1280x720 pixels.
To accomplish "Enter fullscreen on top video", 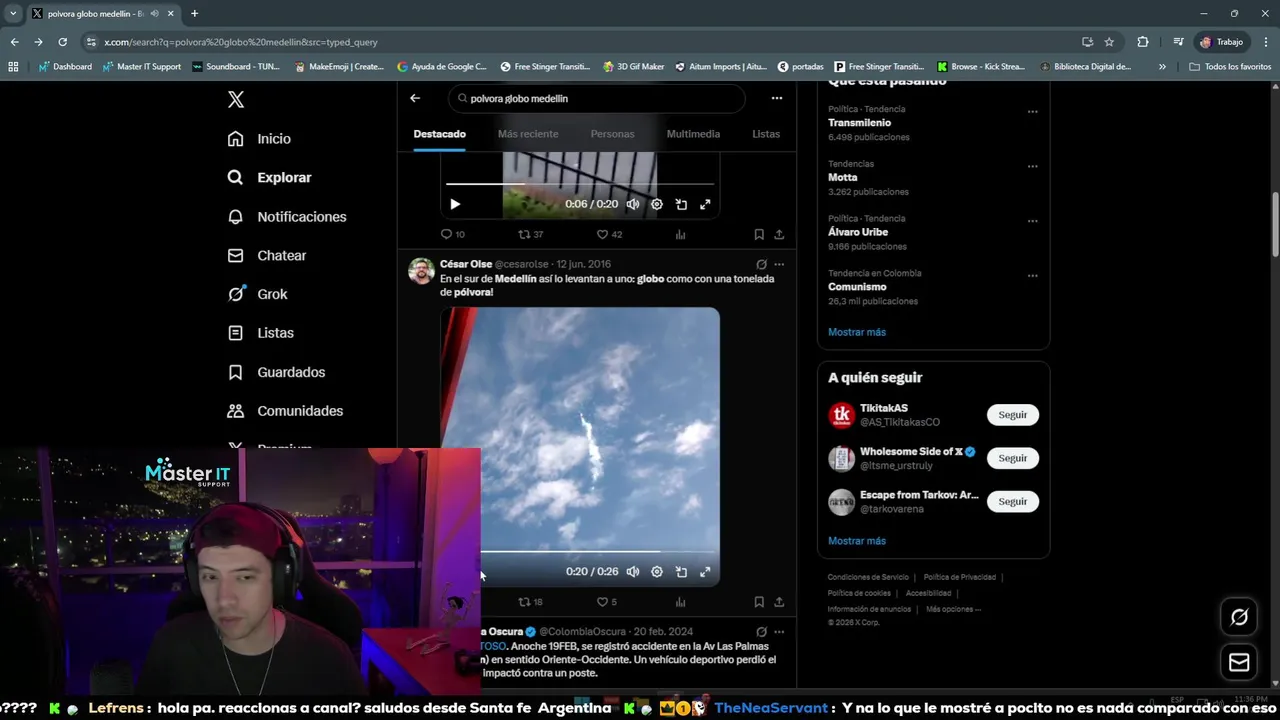I will tap(705, 204).
